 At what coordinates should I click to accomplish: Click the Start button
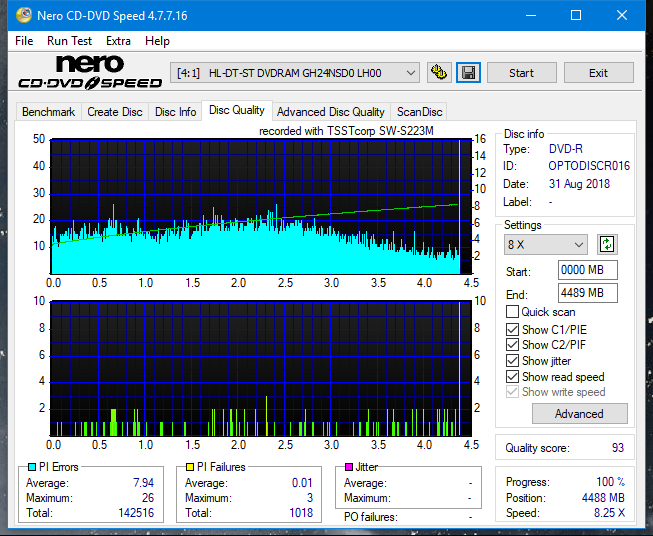[521, 73]
